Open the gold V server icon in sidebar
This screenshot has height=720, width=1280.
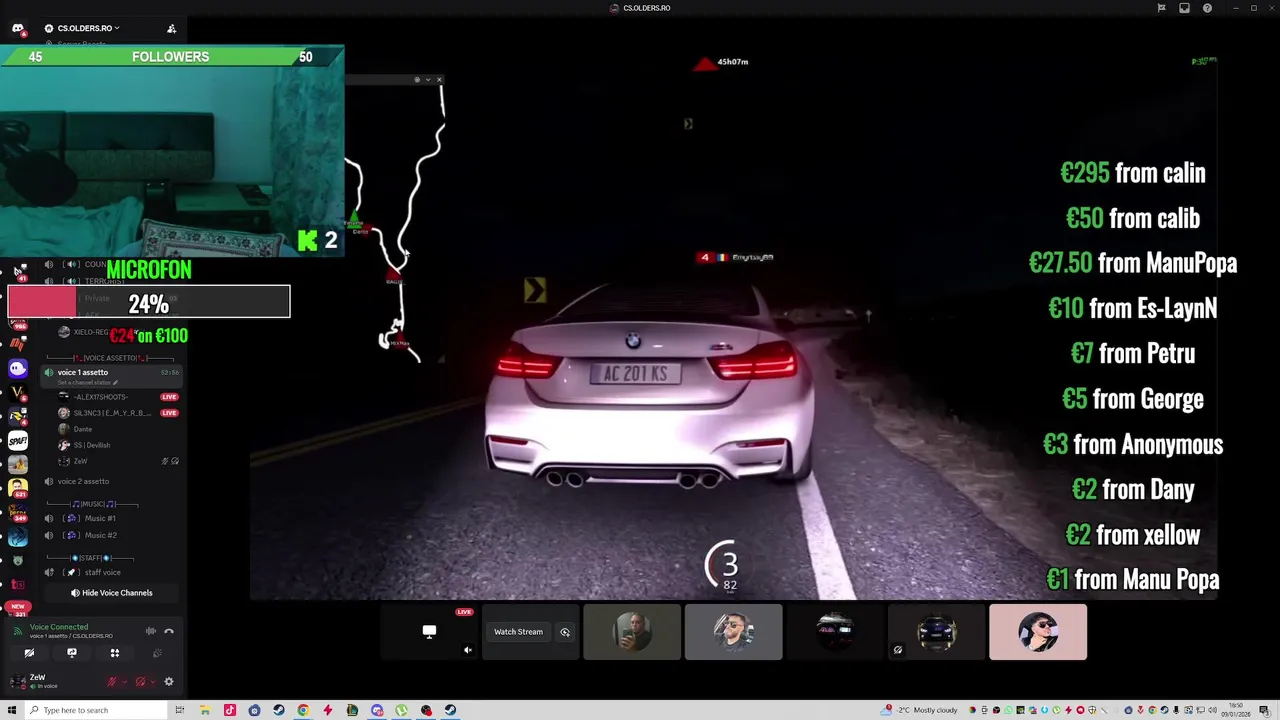coord(18,392)
